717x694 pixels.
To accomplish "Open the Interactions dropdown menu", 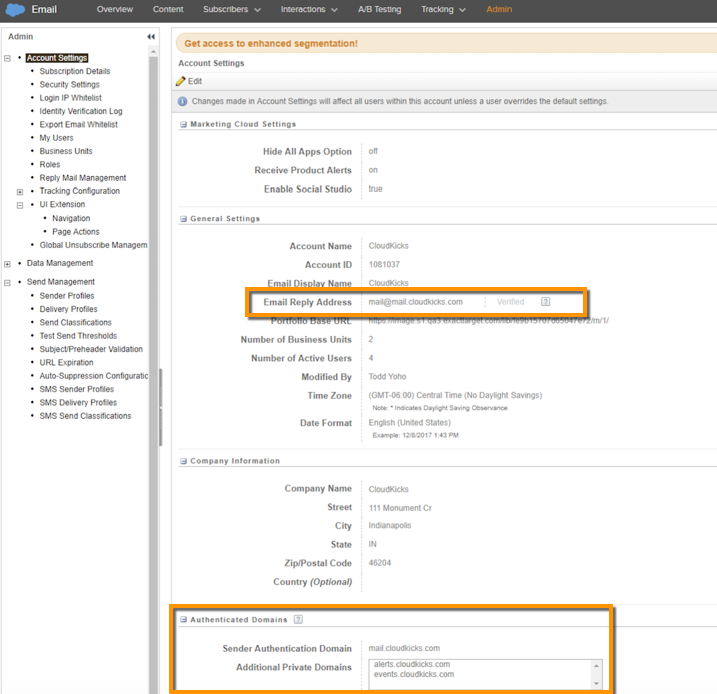I will coord(309,9).
